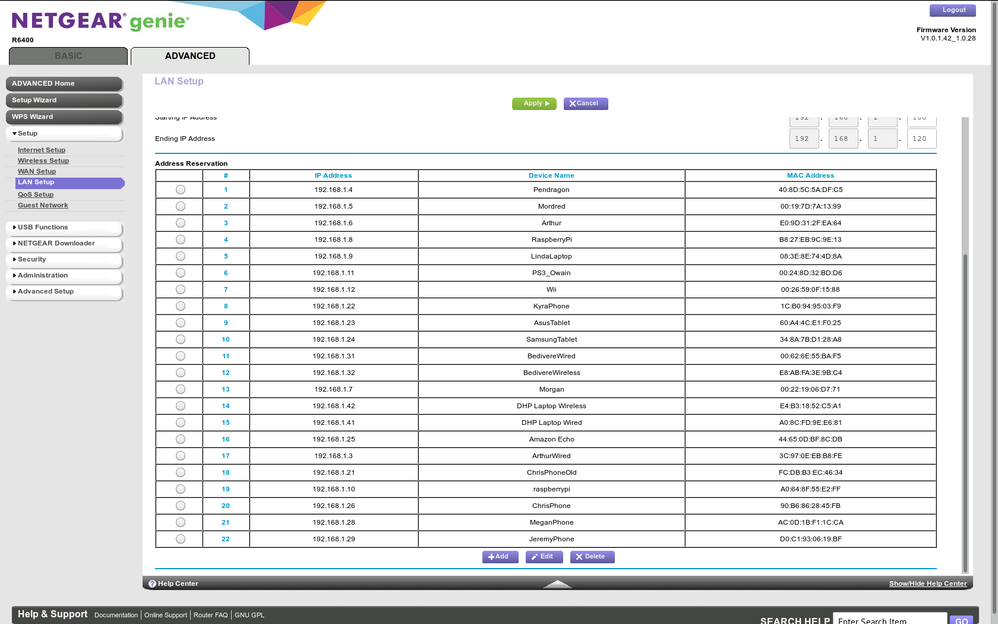998x624 pixels.
Task: Switch to the ADVANCED tab
Action: [x=191, y=56]
